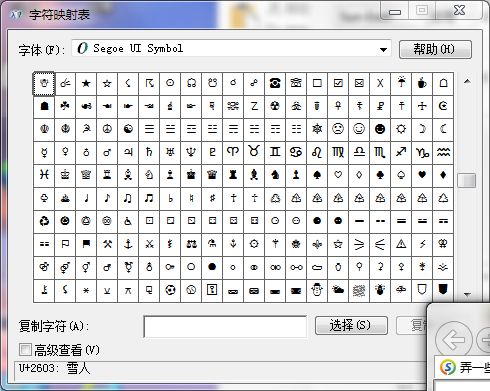Select the white outlined star character
This screenshot has height=391, width=490.
(x=107, y=83)
